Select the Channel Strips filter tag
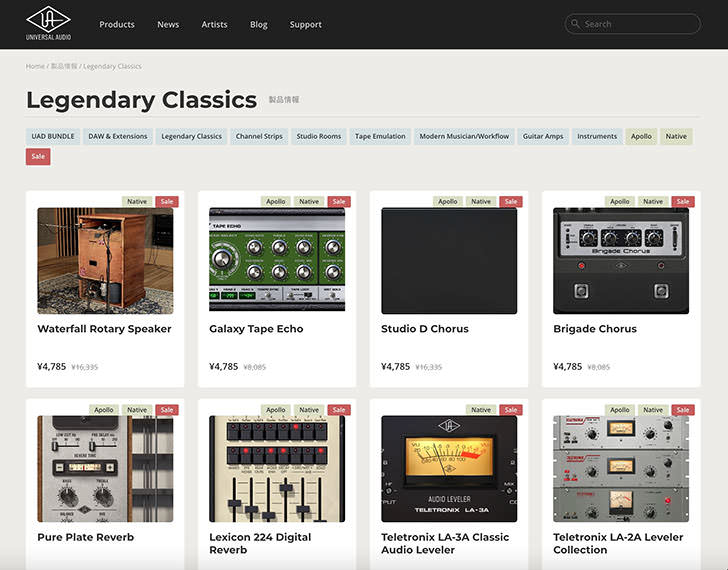This screenshot has width=728, height=570. [x=259, y=136]
